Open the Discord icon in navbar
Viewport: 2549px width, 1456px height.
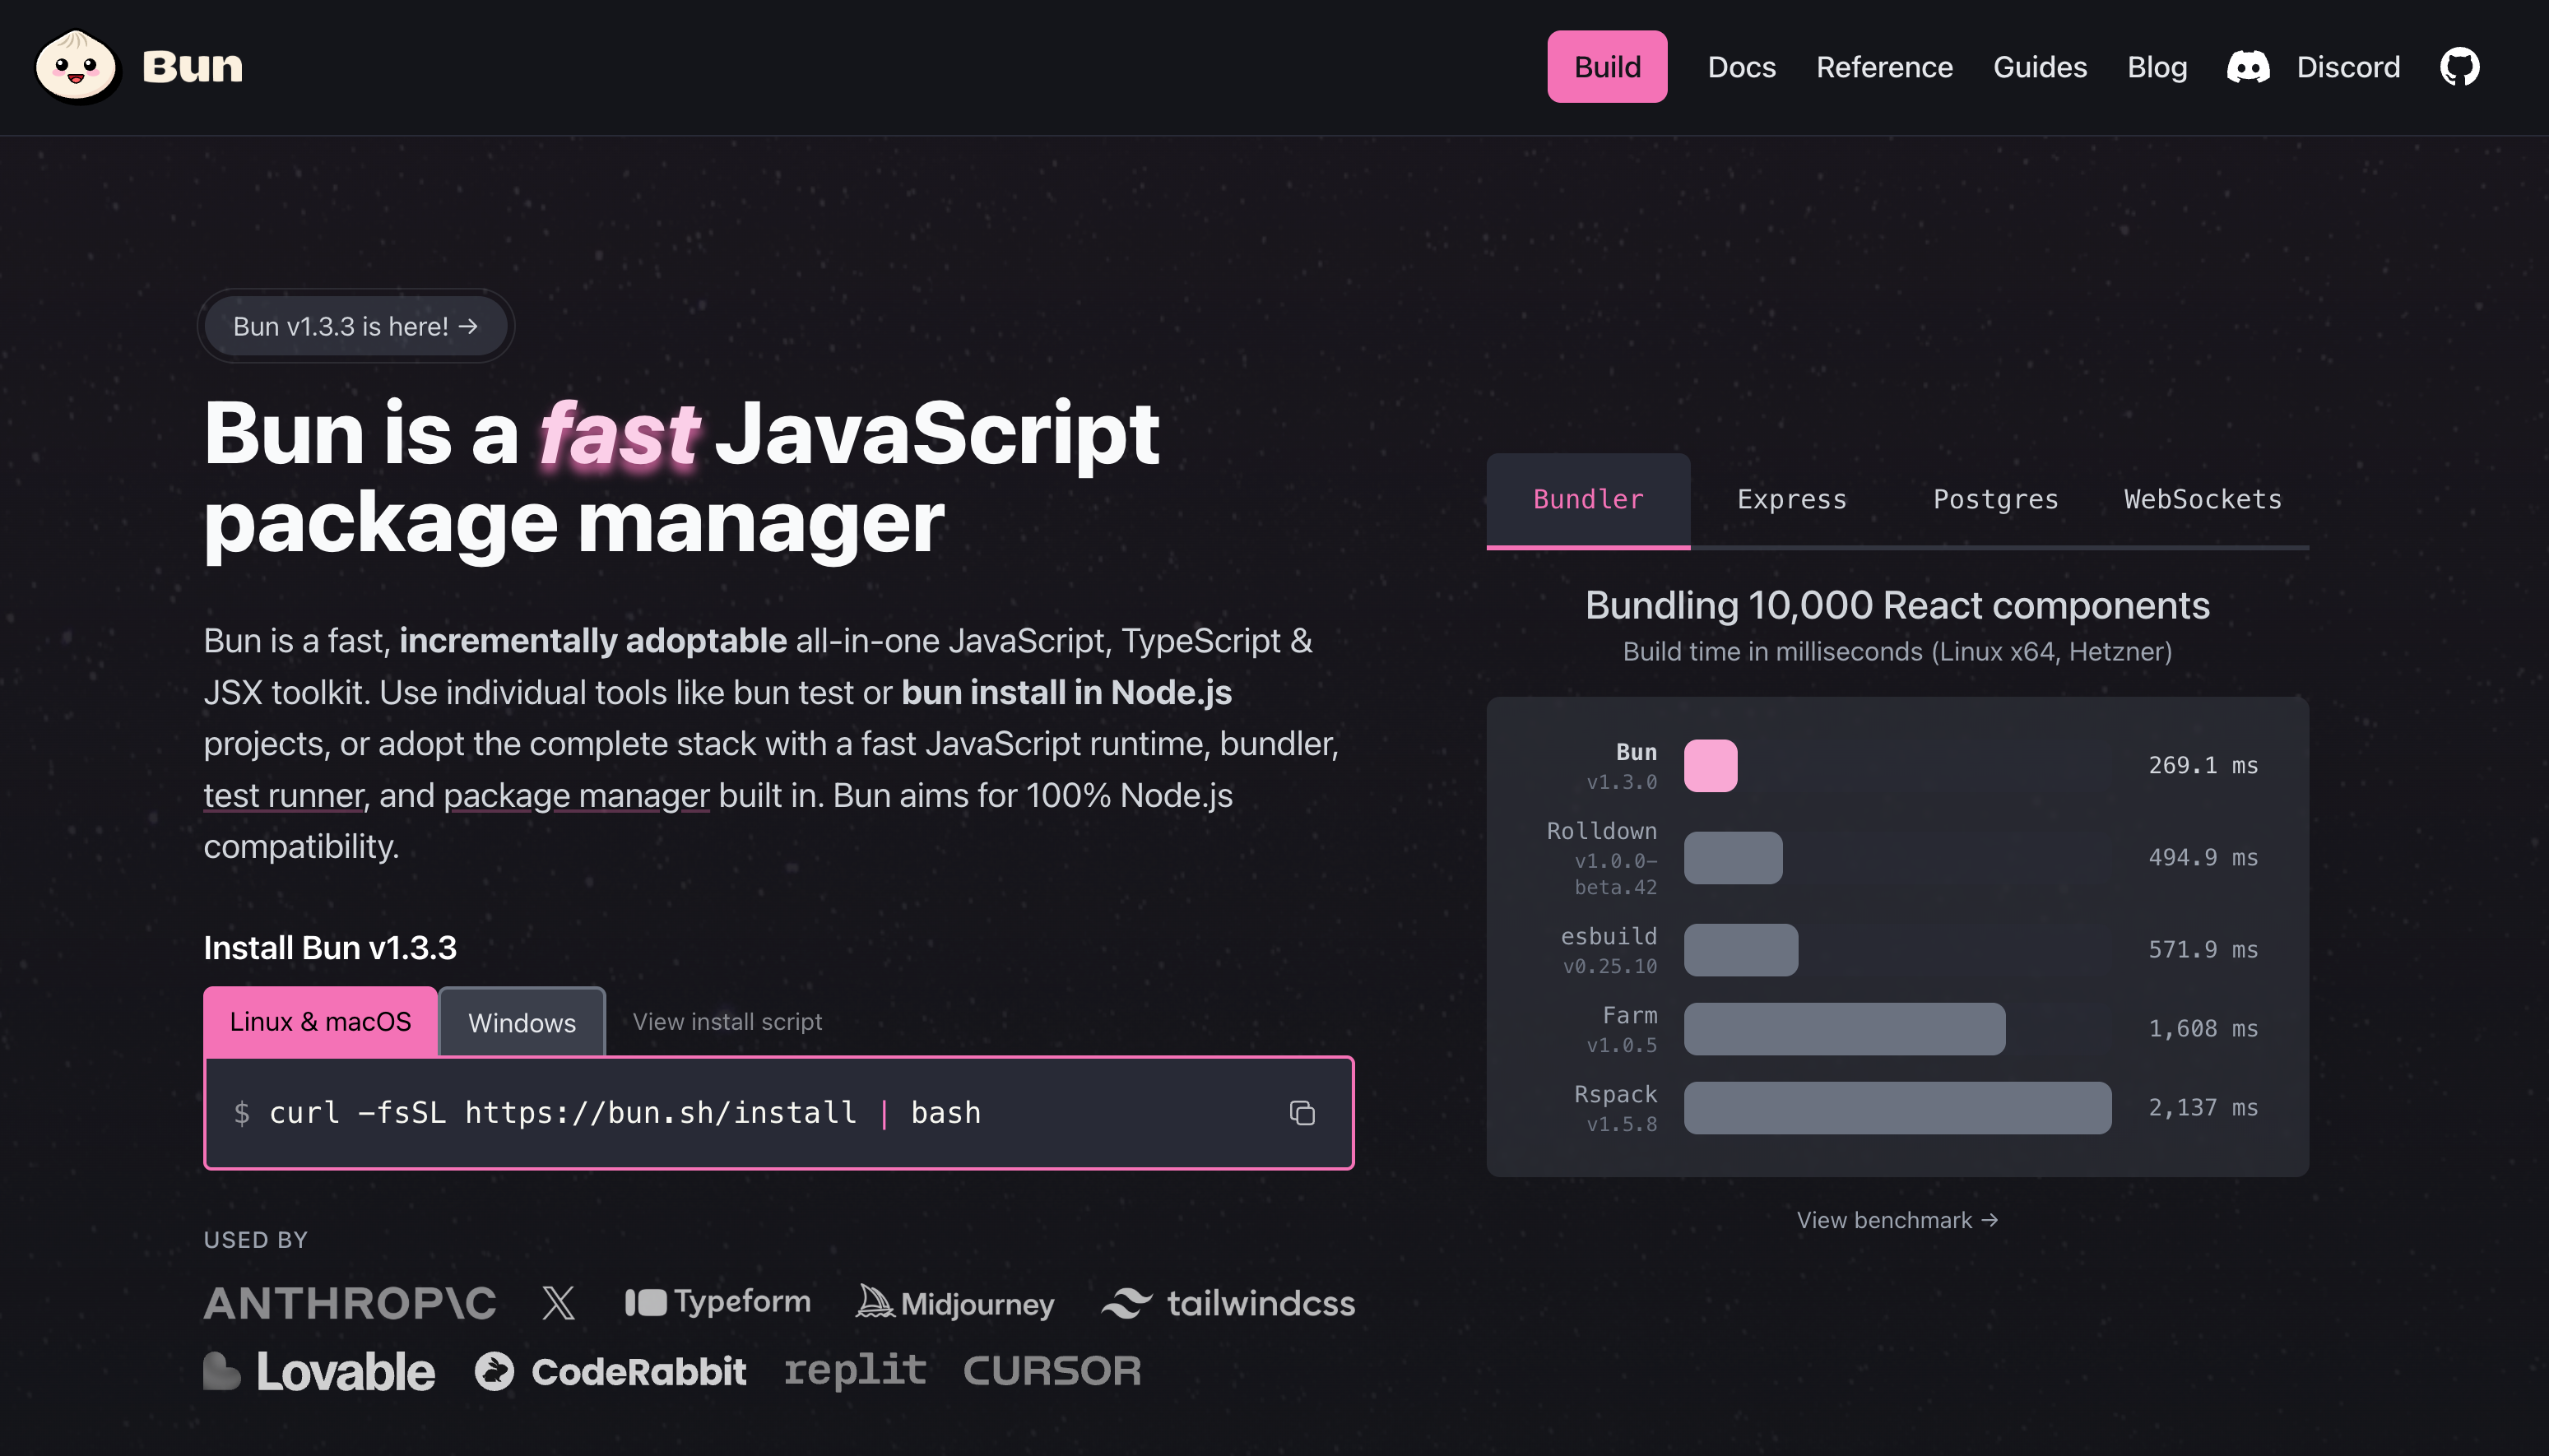[x=2248, y=67]
